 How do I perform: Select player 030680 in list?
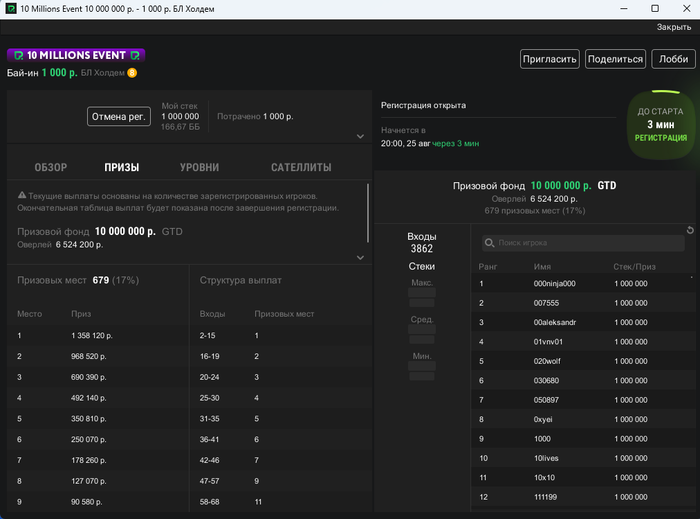[583, 381]
